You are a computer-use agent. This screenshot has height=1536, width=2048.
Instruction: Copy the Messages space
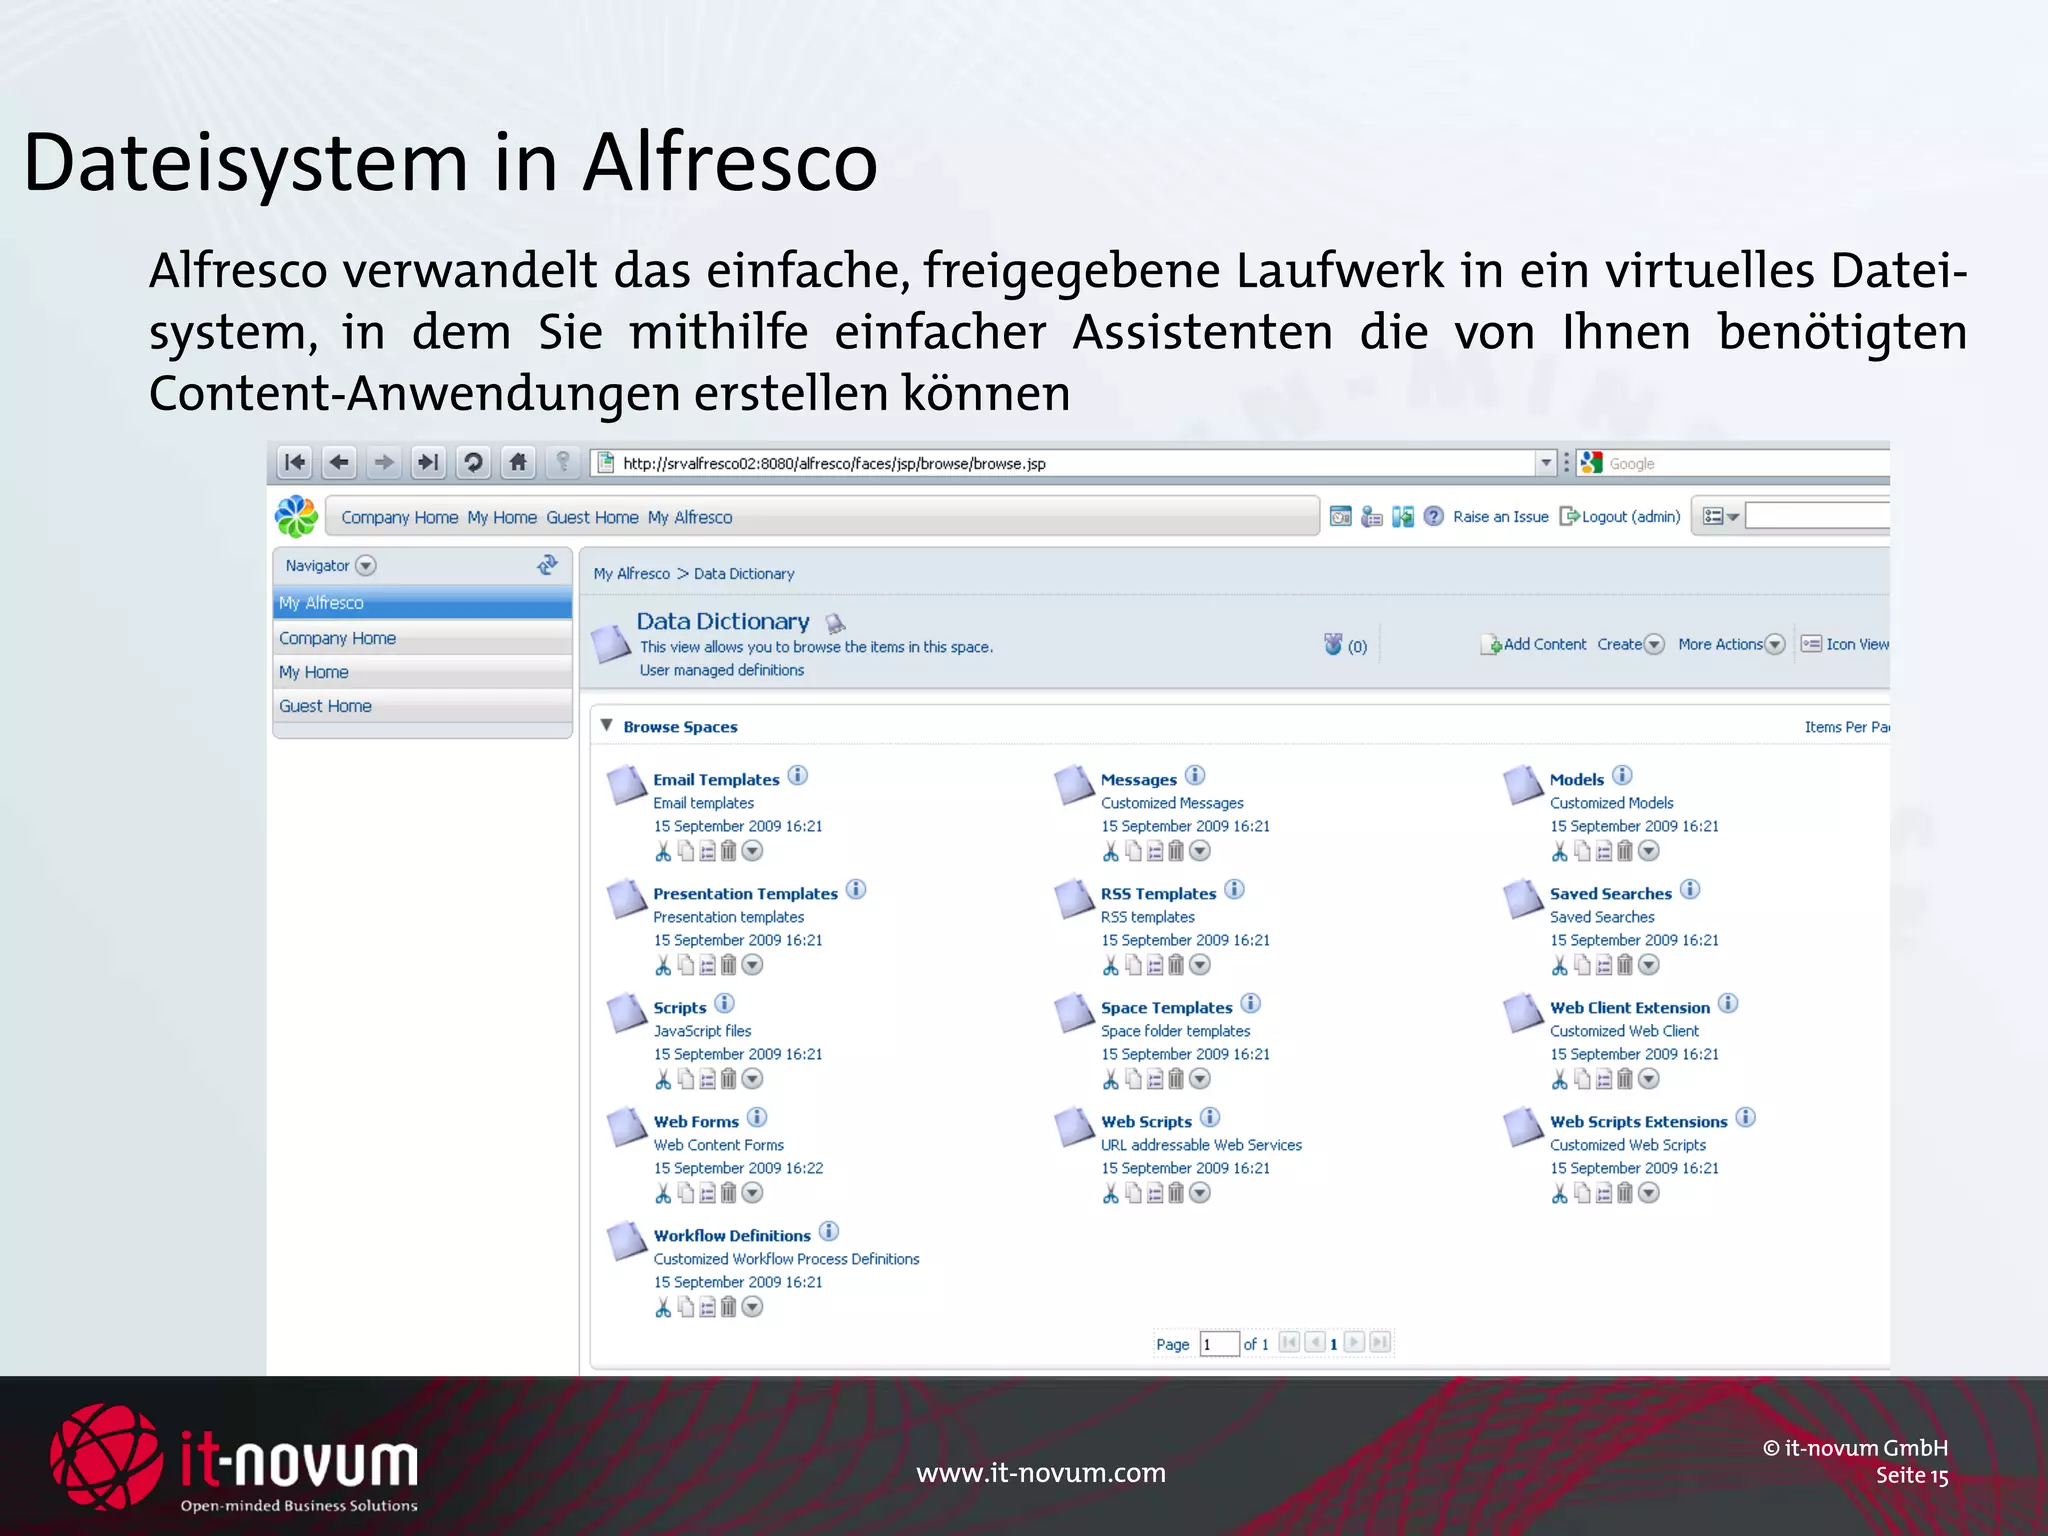click(1133, 851)
